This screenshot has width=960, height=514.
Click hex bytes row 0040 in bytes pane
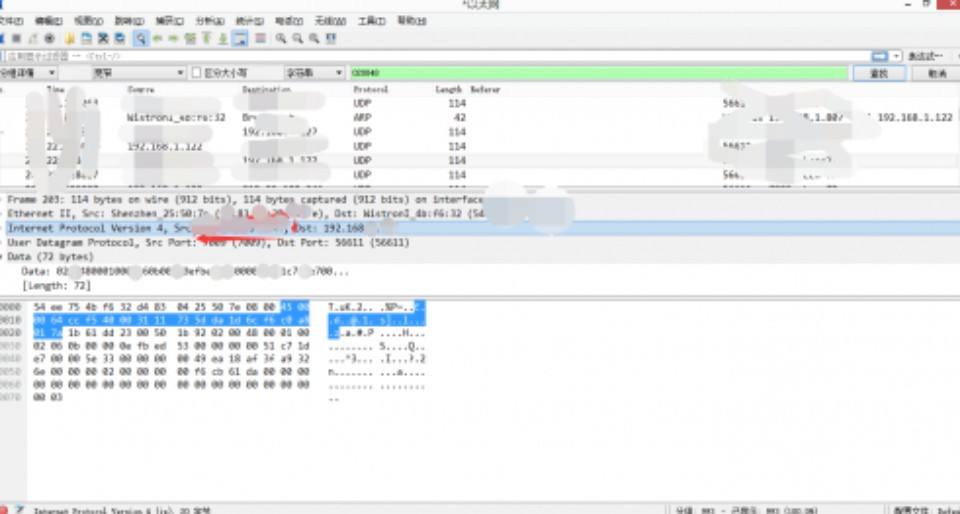(x=171, y=359)
